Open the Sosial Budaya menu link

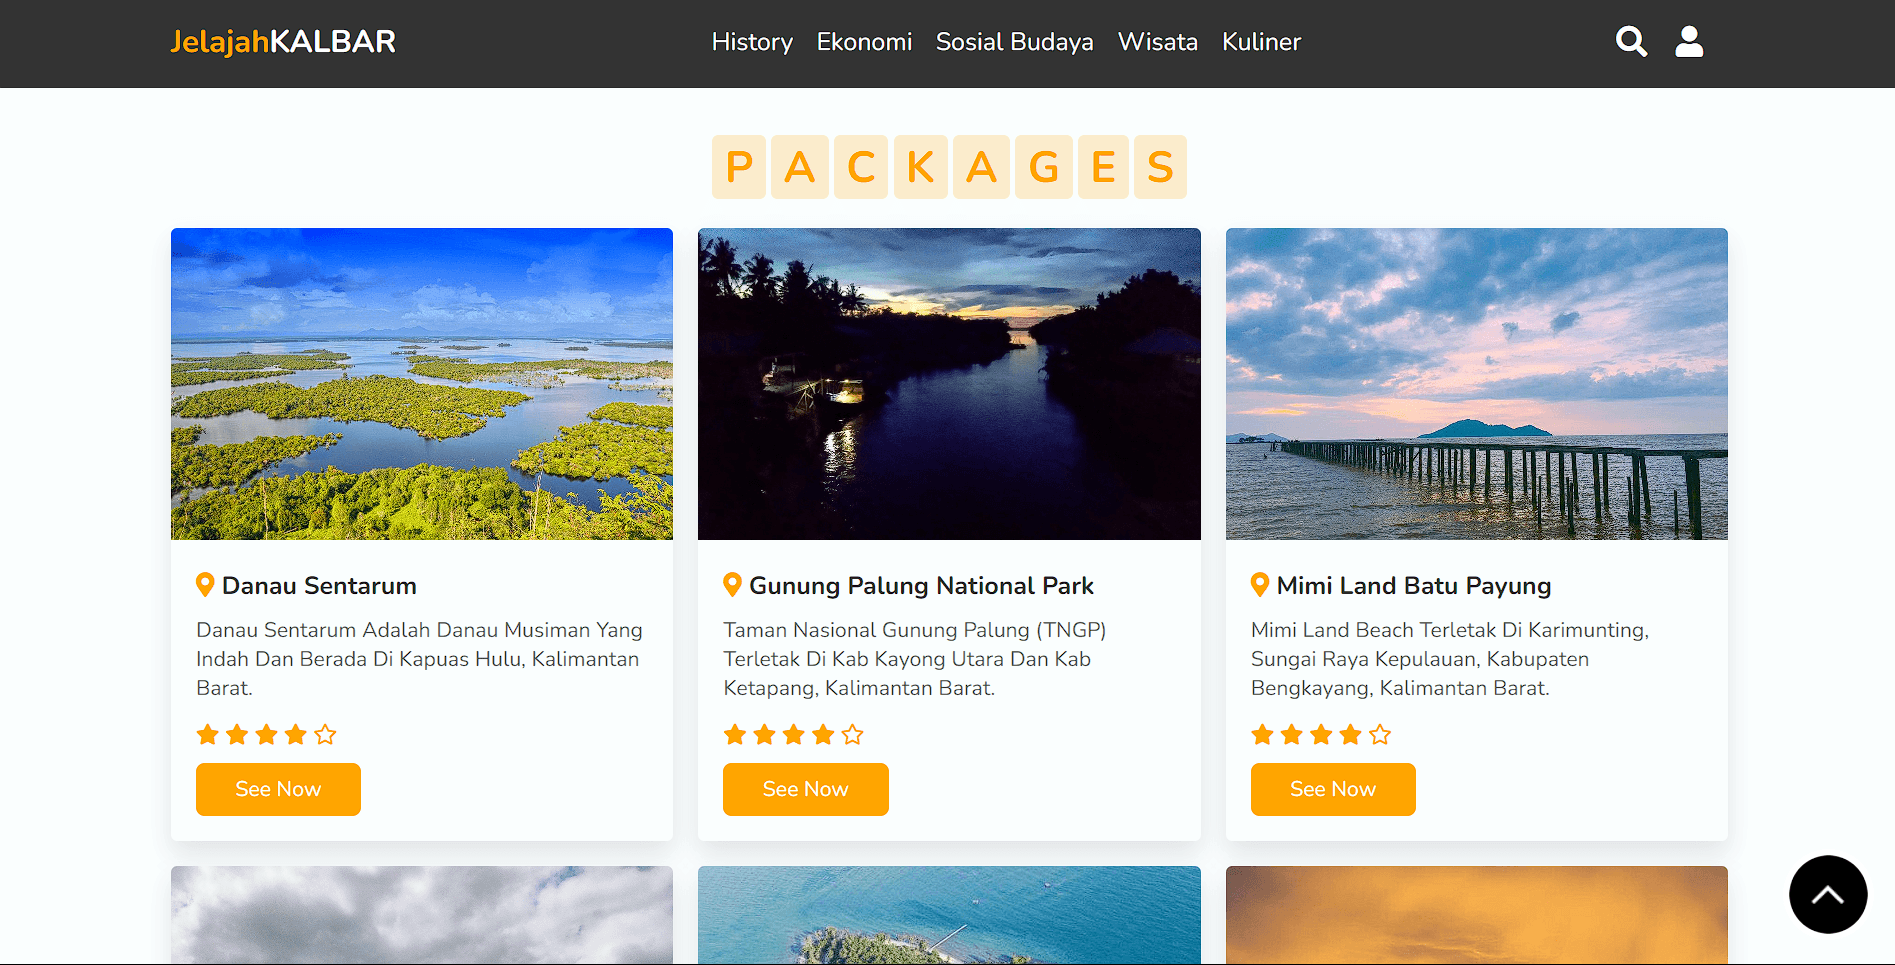point(1014,42)
